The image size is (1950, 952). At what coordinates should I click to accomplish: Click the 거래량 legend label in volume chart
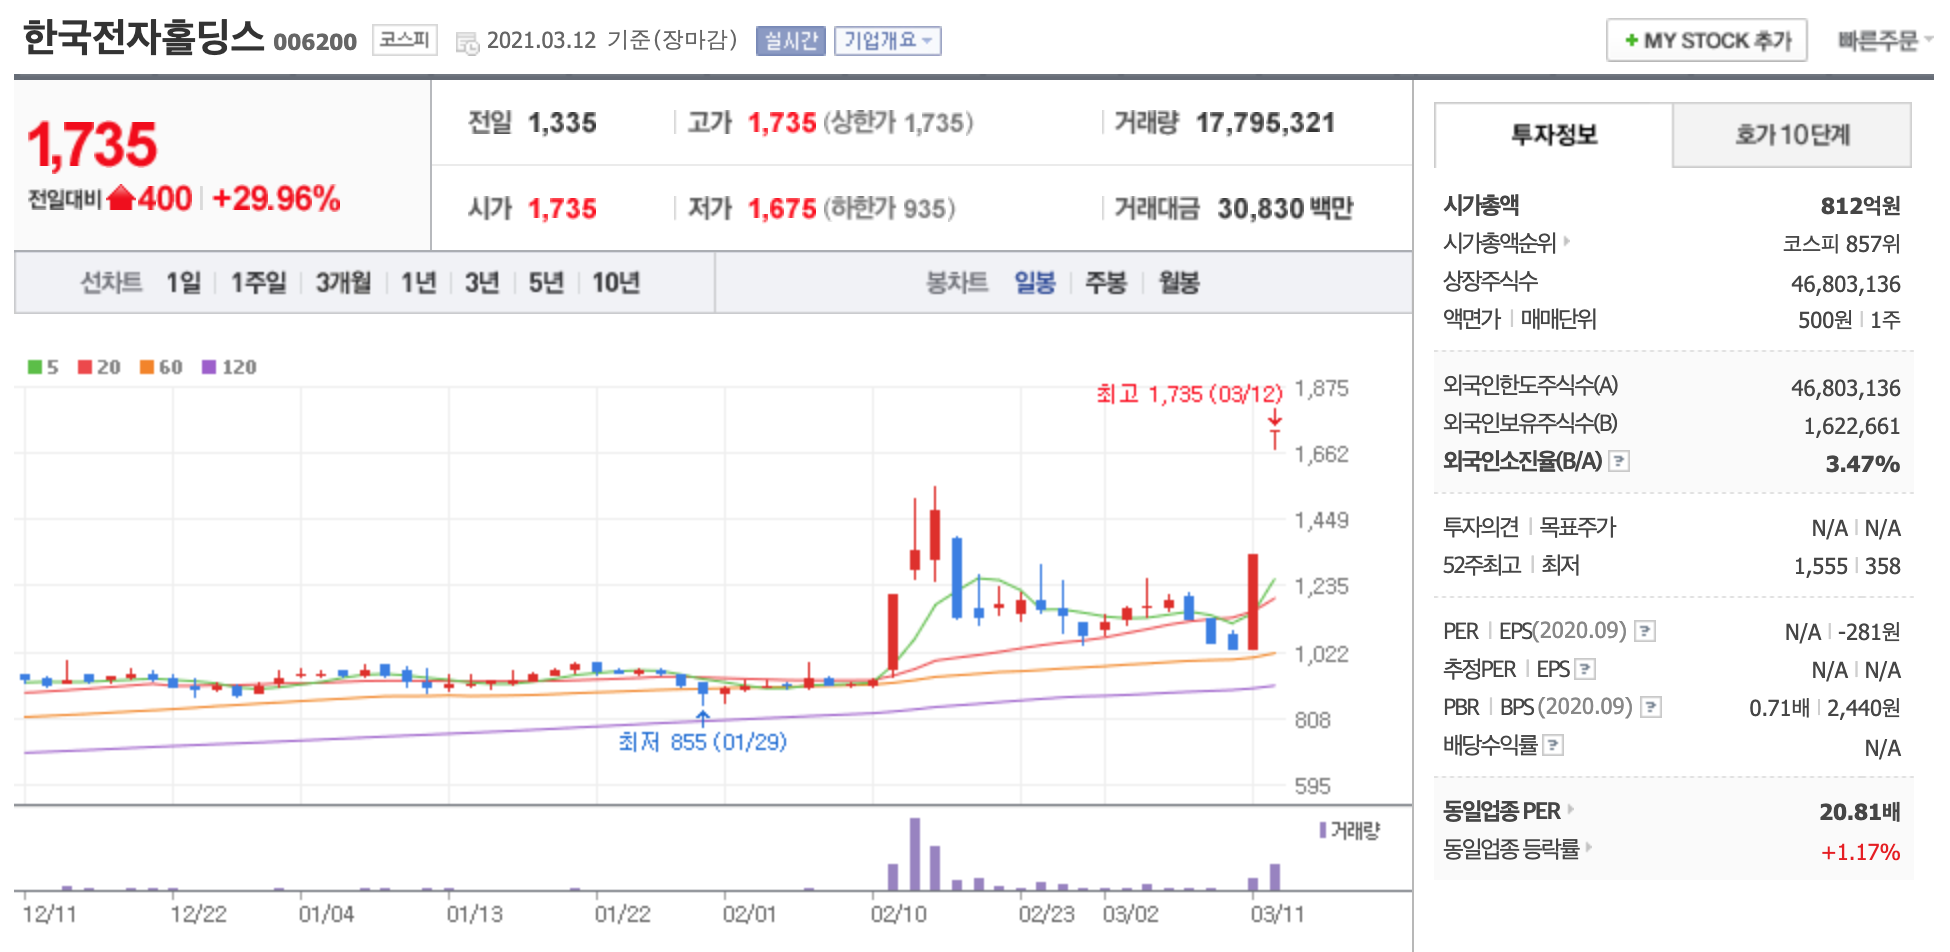pyautogui.click(x=1350, y=830)
